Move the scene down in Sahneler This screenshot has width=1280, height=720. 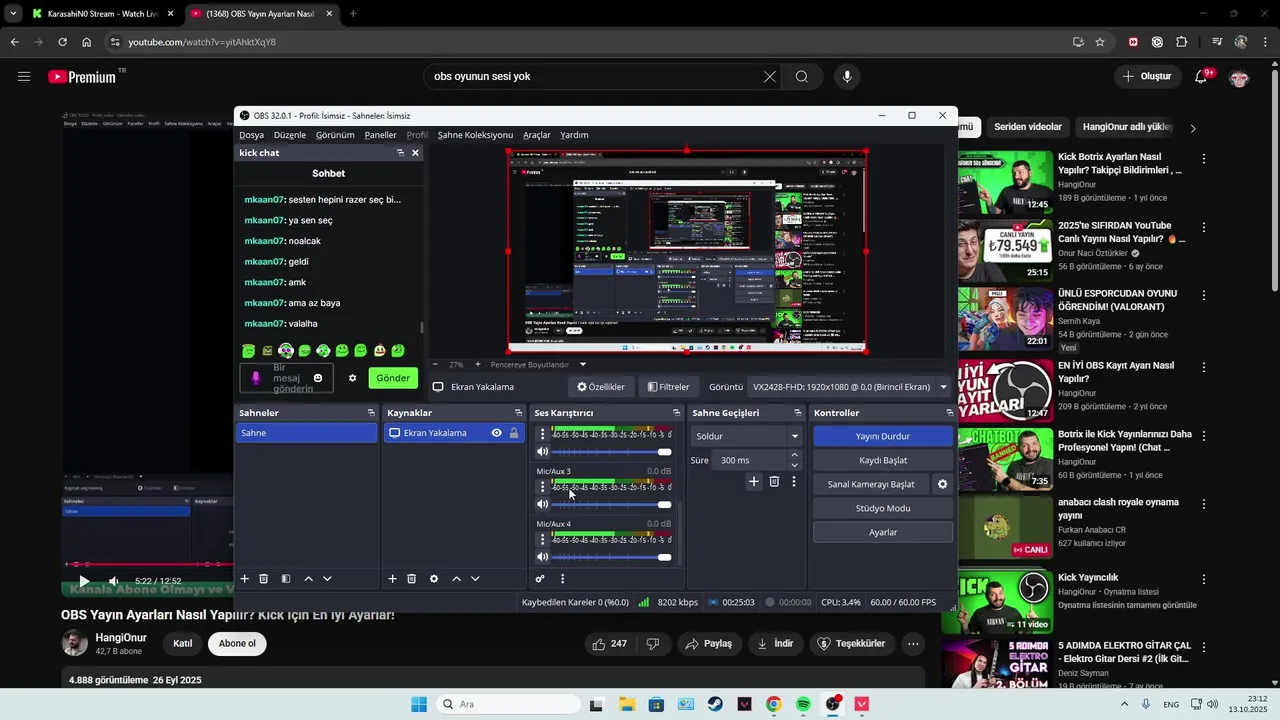(327, 579)
